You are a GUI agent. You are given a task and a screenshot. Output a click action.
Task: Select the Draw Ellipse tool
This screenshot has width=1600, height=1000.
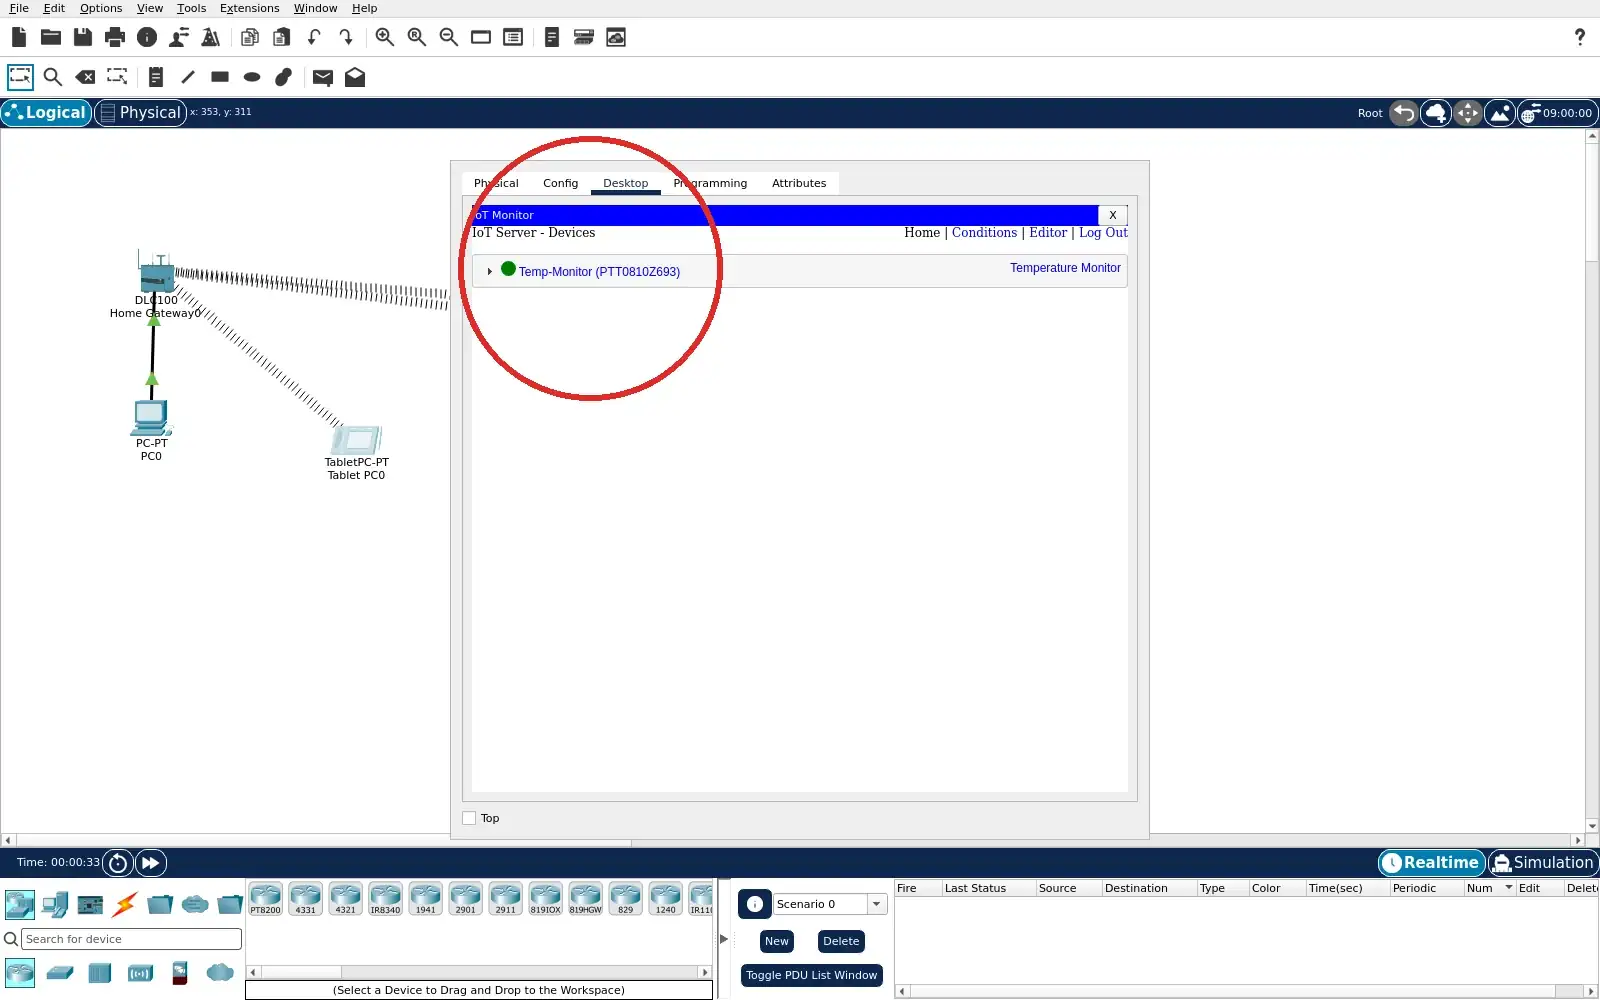click(x=252, y=77)
